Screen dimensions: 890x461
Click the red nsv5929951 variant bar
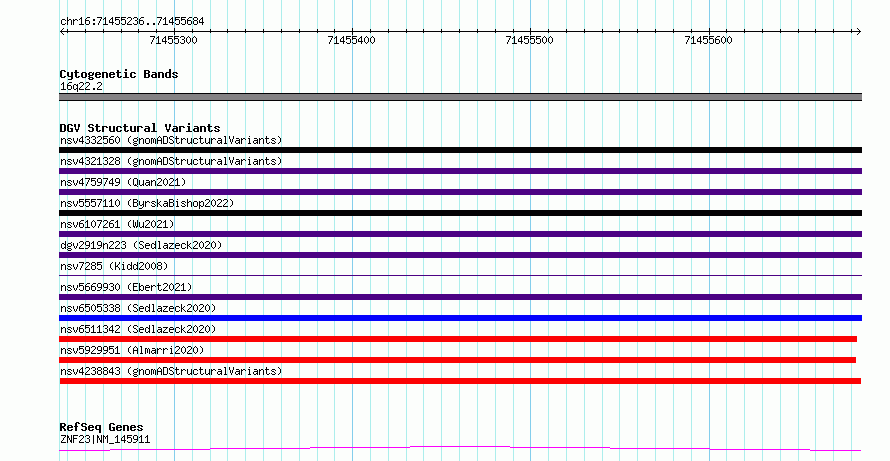click(x=457, y=360)
